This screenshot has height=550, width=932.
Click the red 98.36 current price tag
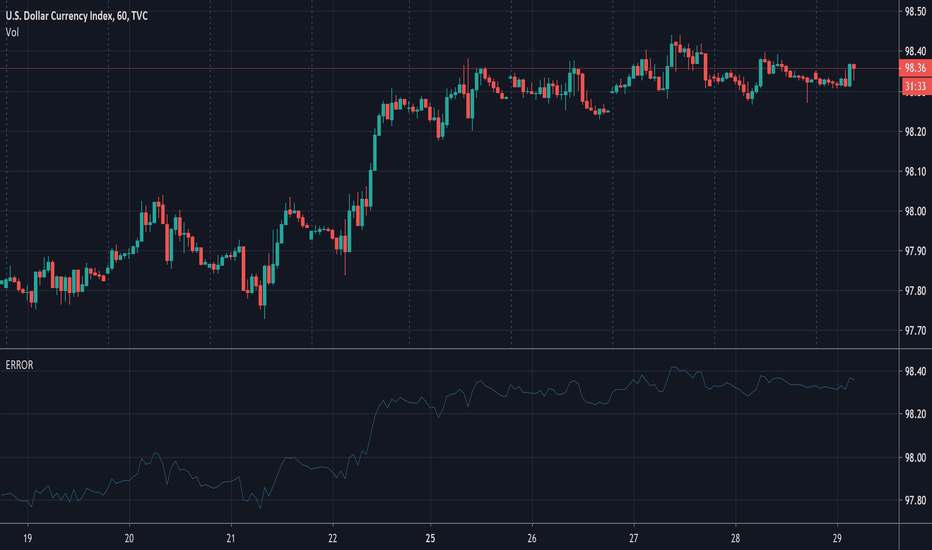[915, 68]
